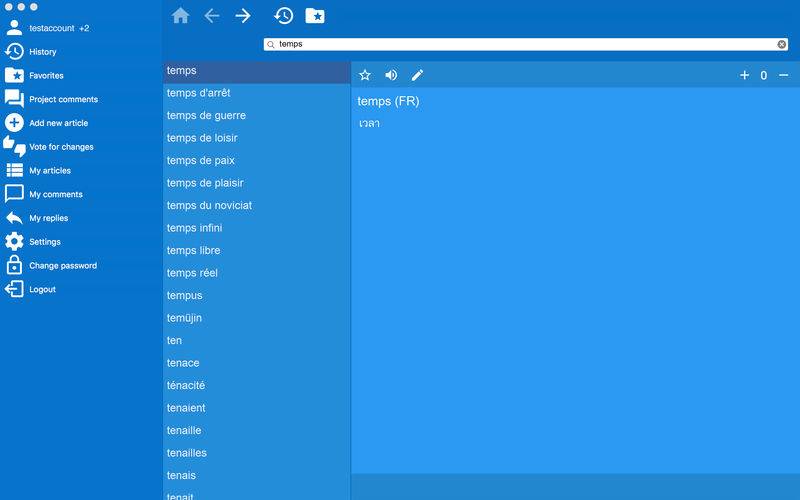
Task: Click the Change password lock icon
Action: click(x=14, y=265)
